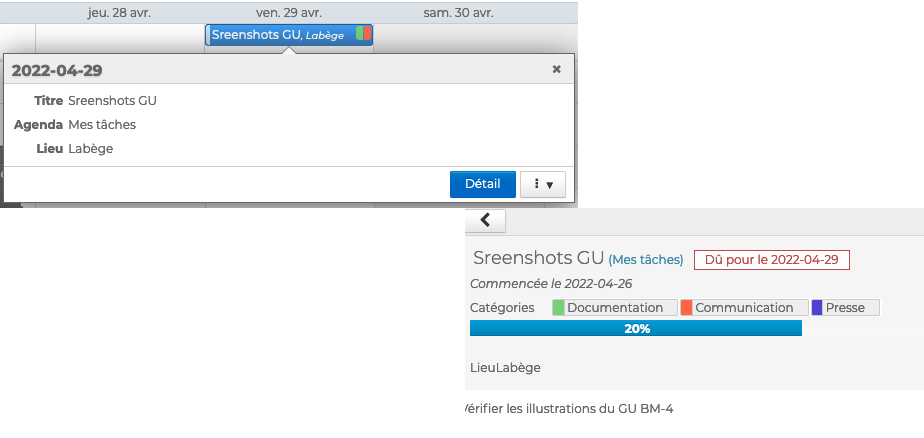This screenshot has width=924, height=438.
Task: Click the 20% progress bar
Action: [636, 328]
